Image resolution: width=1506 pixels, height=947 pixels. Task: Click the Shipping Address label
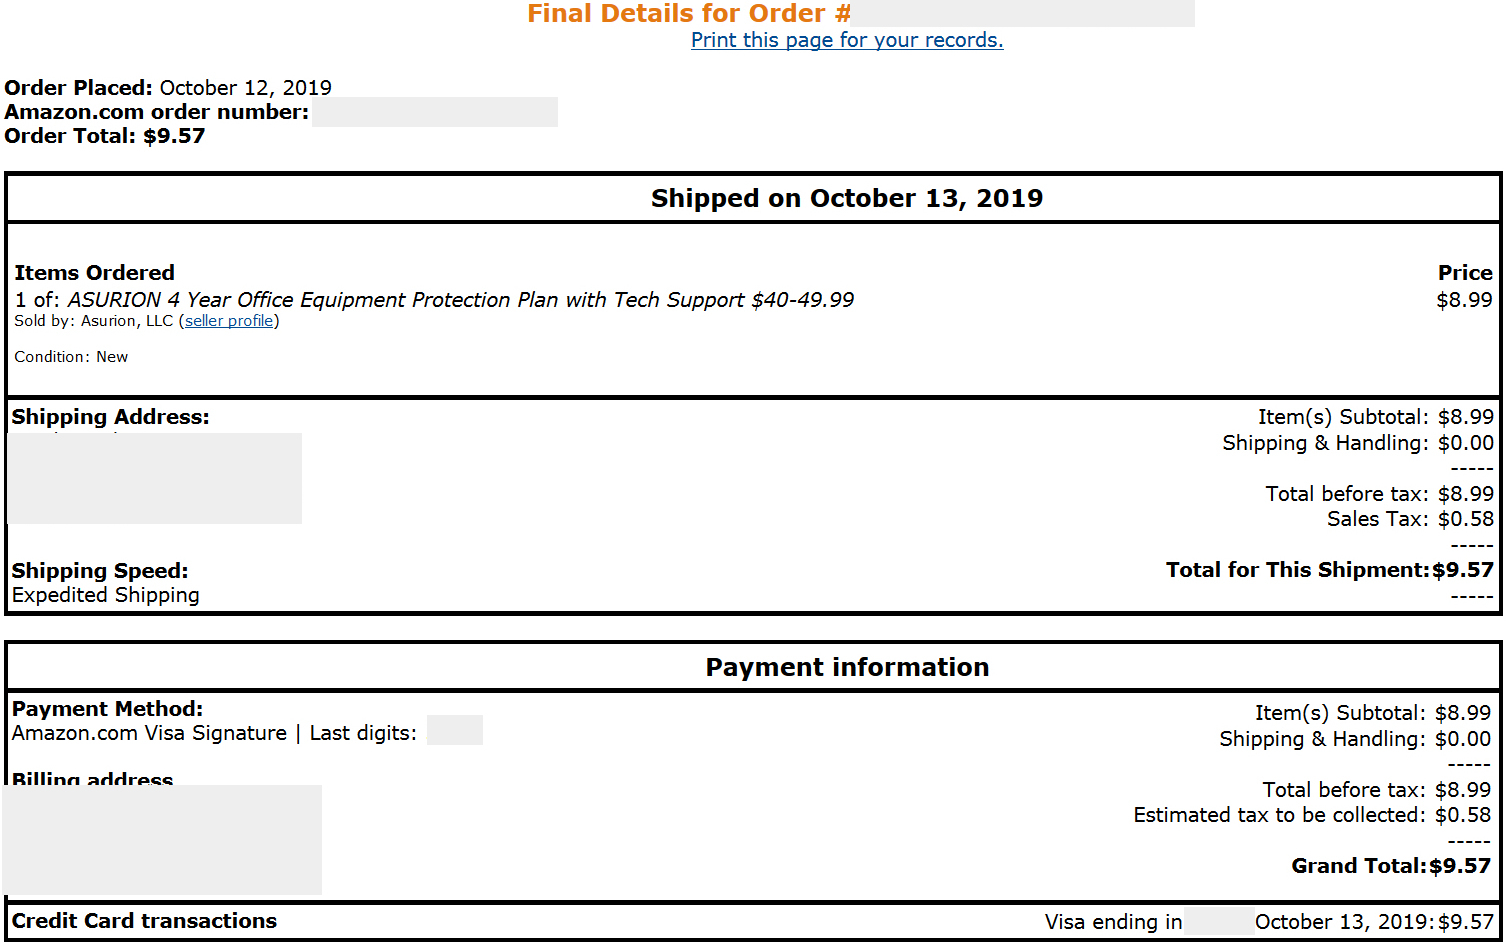point(111,417)
